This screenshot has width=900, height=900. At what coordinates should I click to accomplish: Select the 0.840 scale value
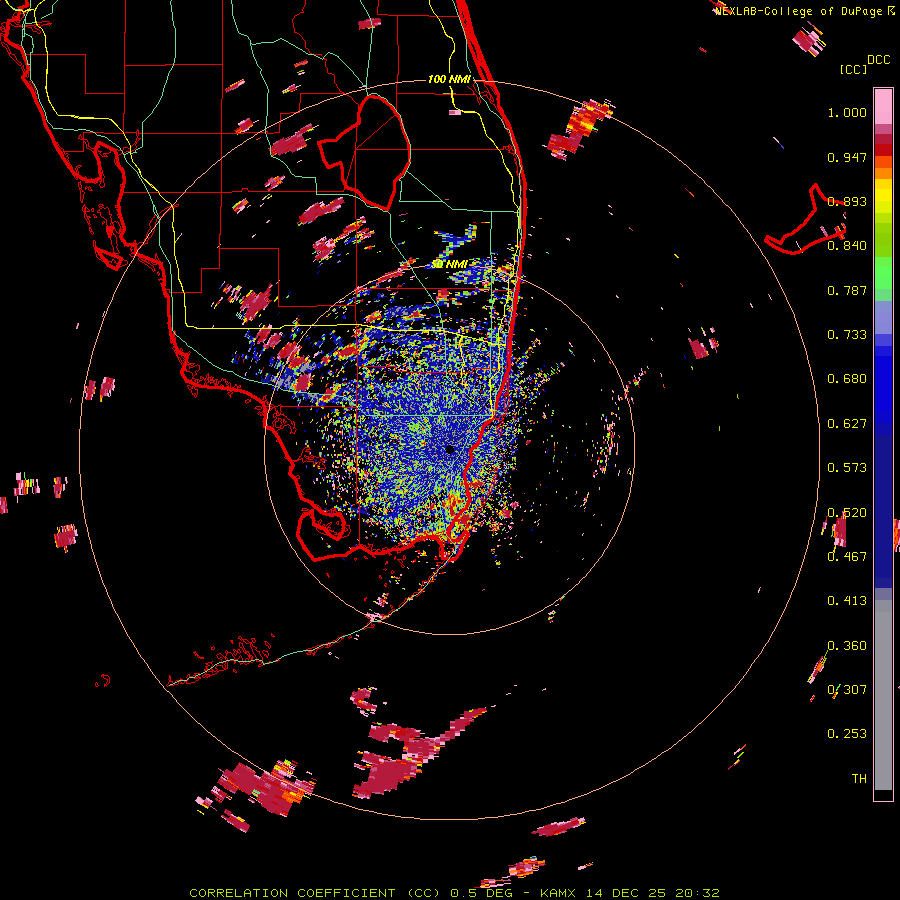click(x=847, y=246)
